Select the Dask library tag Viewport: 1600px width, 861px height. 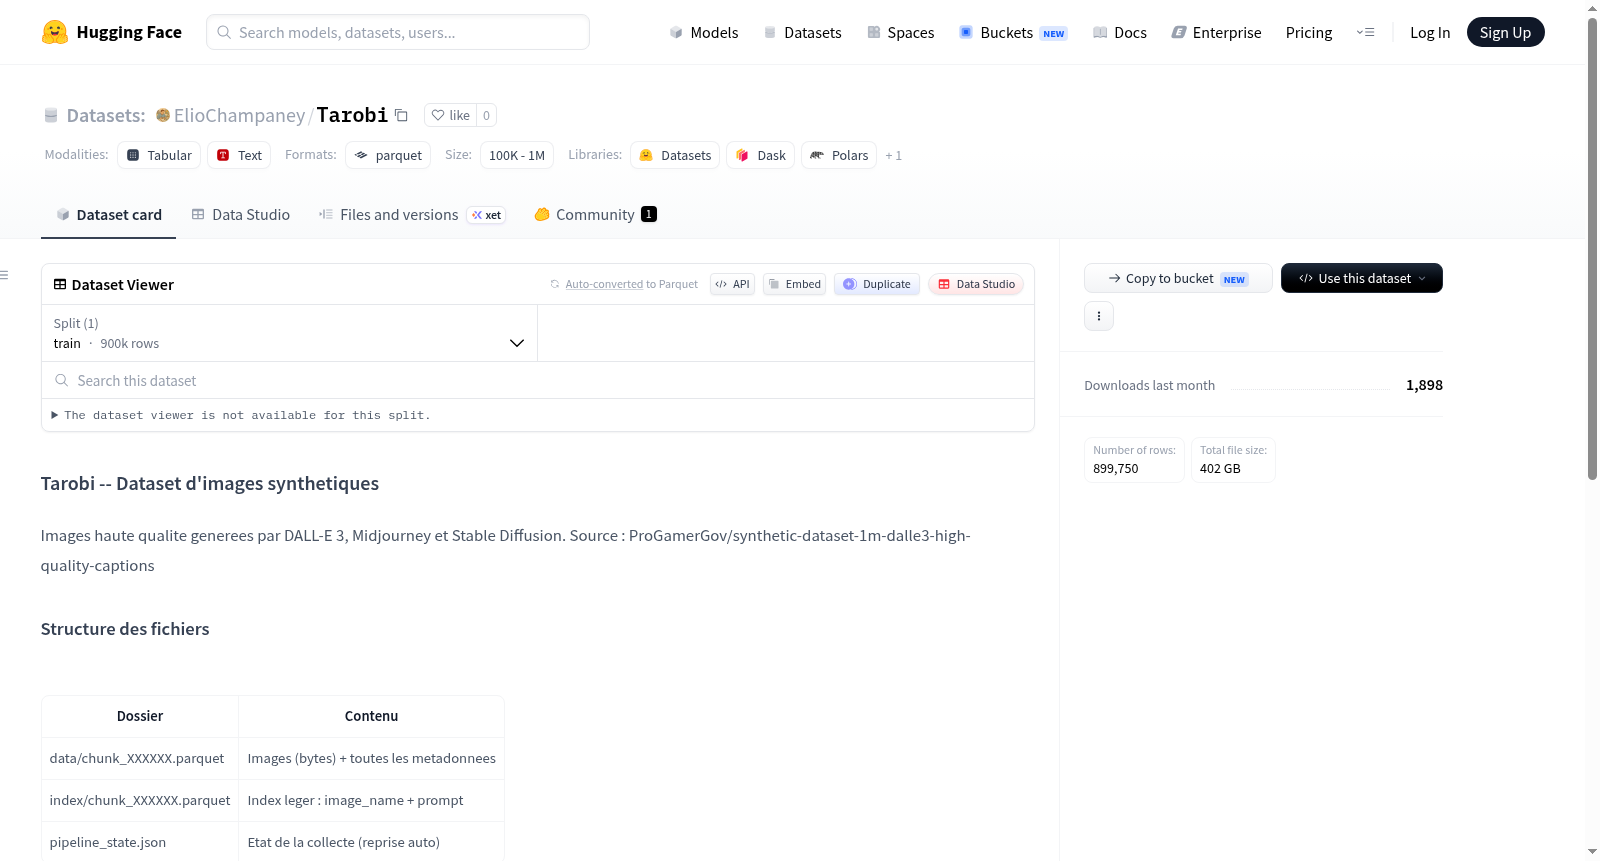coord(760,155)
